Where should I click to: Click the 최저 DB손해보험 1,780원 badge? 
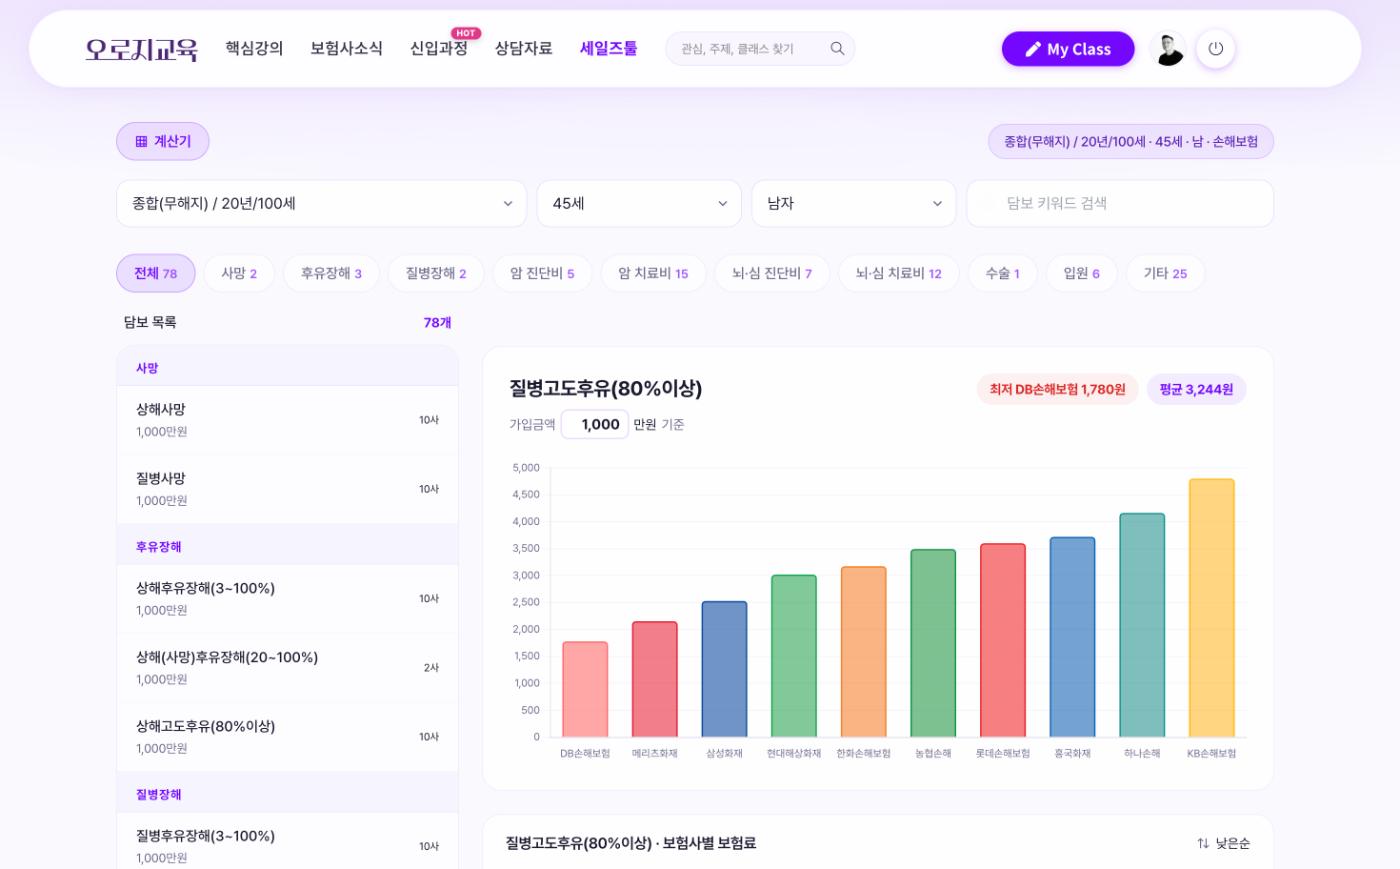coord(1057,389)
